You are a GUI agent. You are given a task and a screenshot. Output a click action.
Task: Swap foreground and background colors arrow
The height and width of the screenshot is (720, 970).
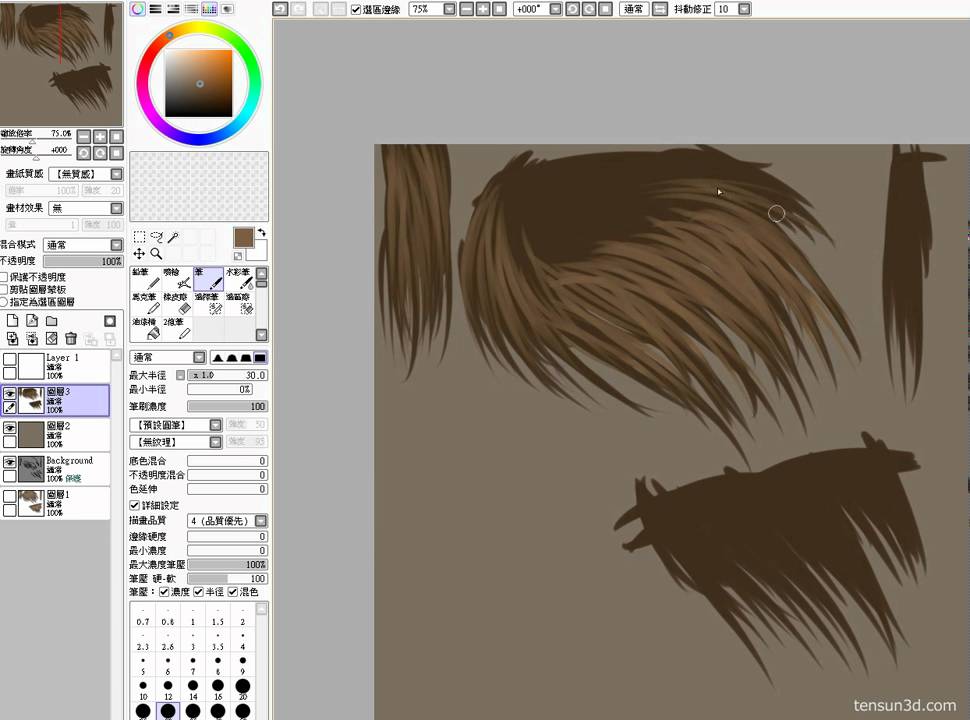262,232
